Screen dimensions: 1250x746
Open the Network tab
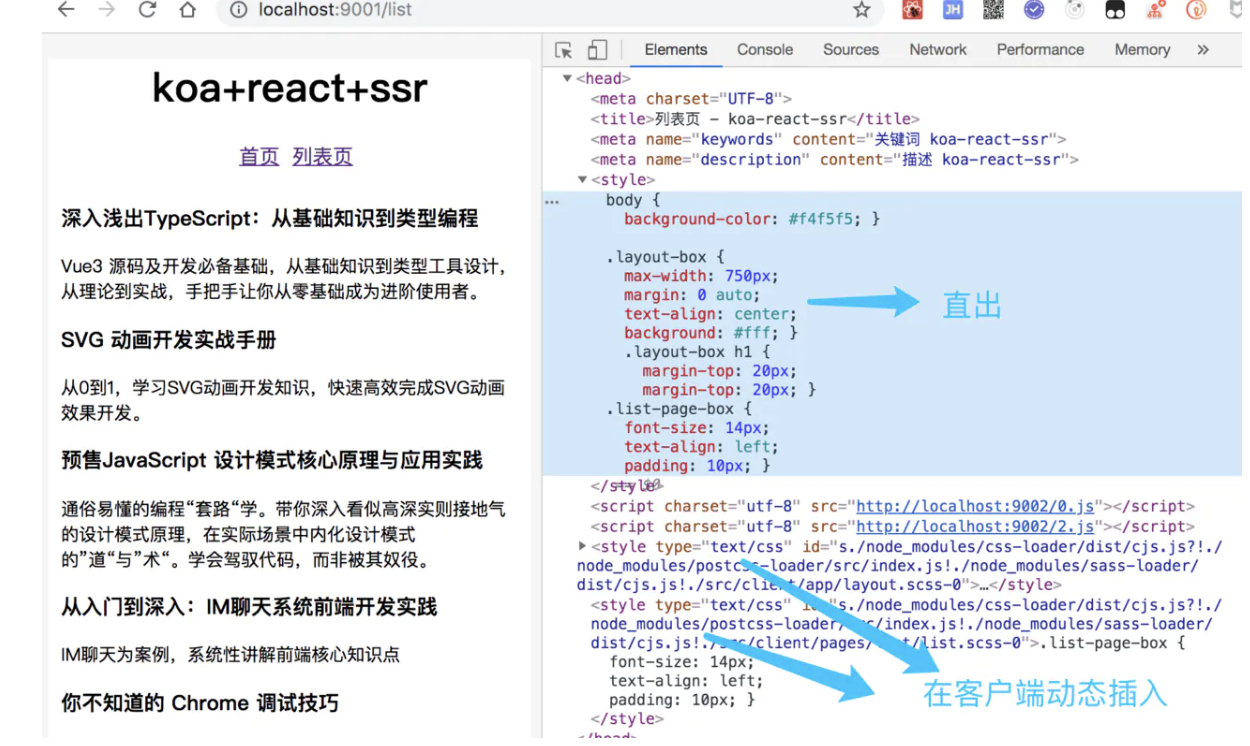pyautogui.click(x=938, y=50)
